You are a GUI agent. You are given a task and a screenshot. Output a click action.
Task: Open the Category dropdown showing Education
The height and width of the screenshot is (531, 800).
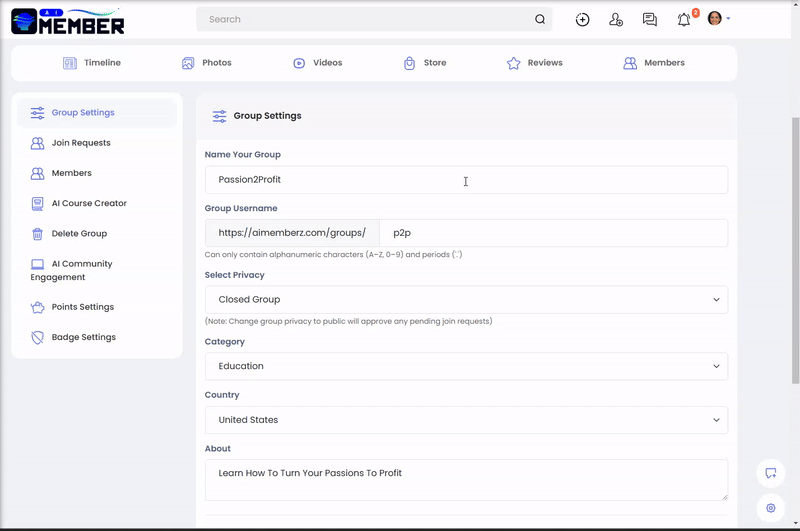click(x=466, y=366)
